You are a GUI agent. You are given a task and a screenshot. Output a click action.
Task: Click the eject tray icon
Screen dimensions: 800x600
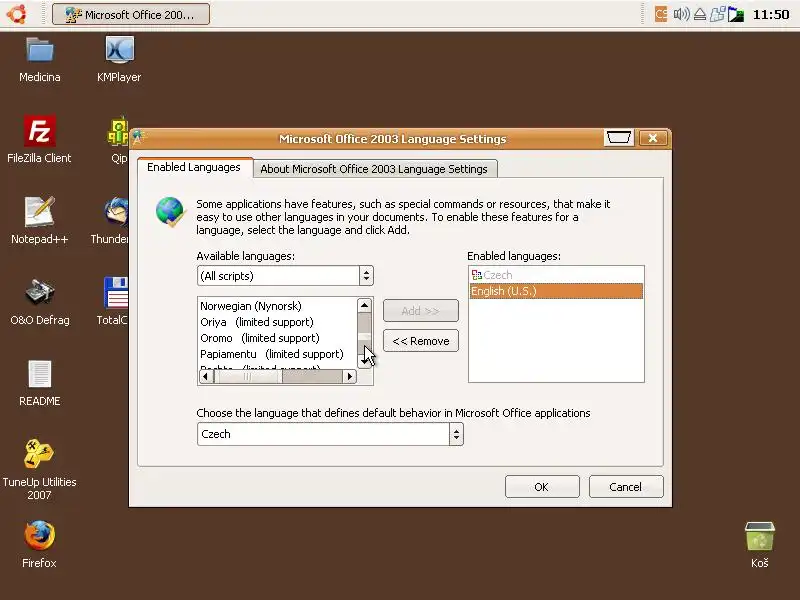tap(700, 15)
